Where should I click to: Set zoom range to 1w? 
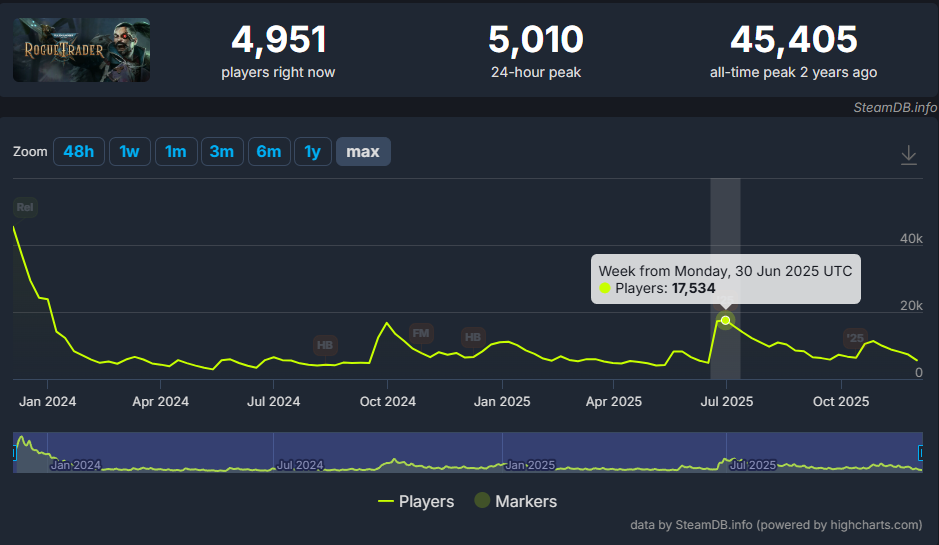coord(129,152)
